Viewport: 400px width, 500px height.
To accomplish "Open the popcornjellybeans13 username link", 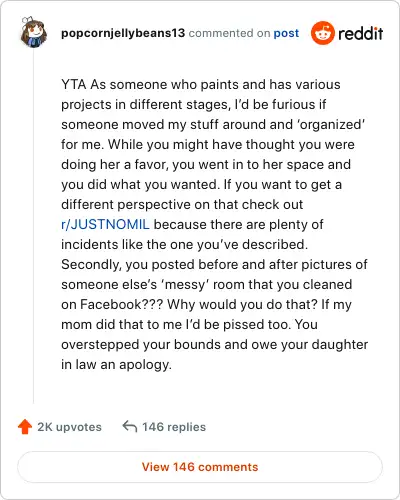I will (123, 33).
